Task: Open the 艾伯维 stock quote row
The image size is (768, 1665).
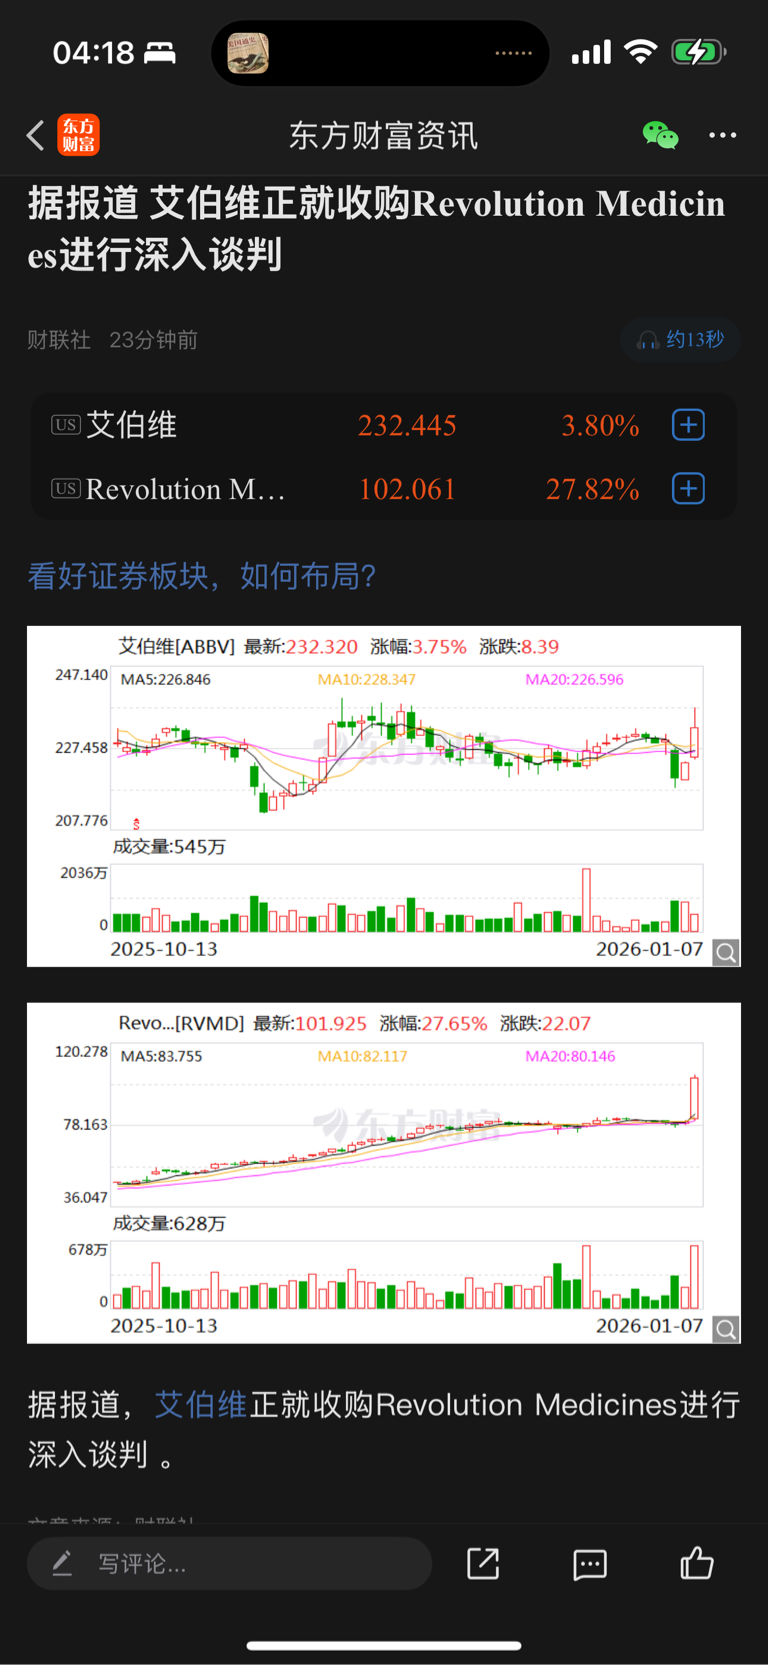Action: [384, 425]
